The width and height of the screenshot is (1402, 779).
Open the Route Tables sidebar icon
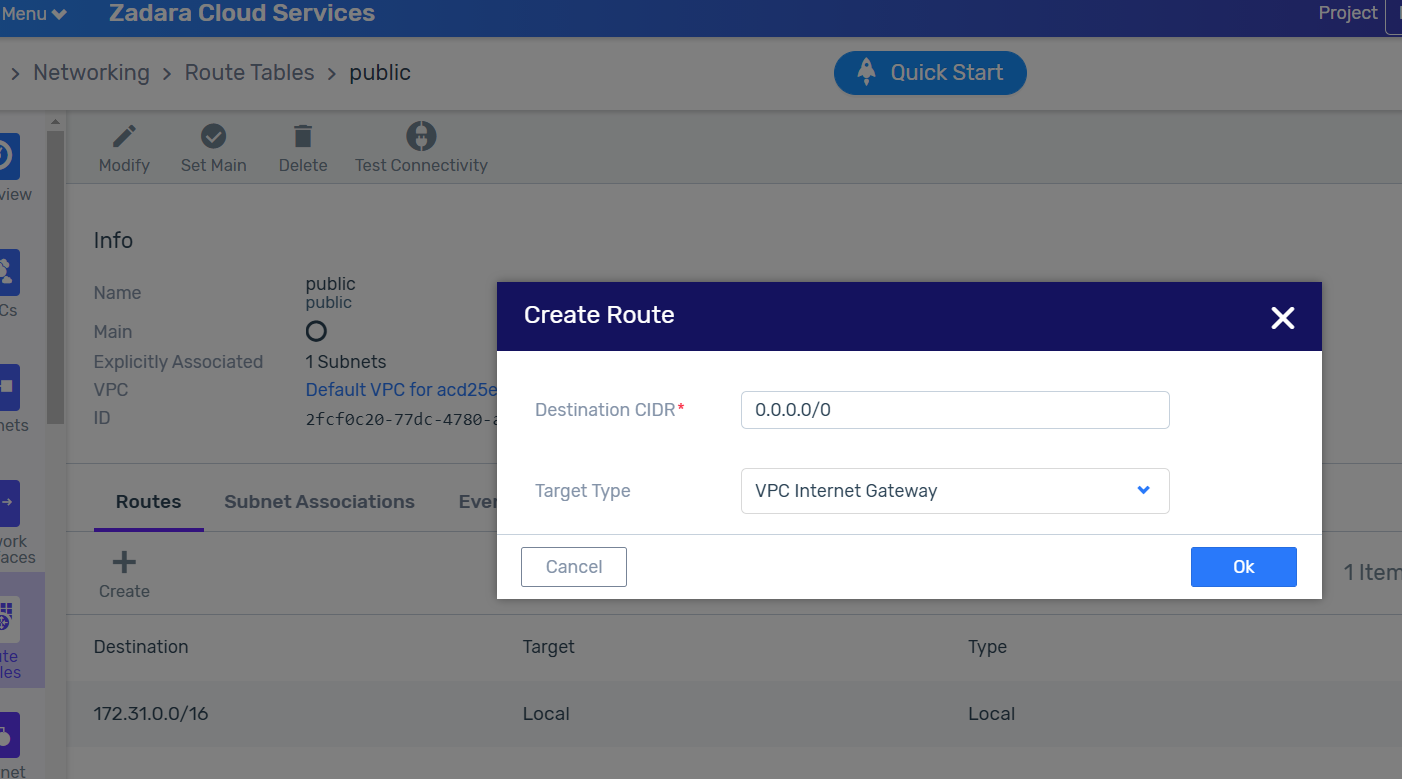click(x=8, y=622)
